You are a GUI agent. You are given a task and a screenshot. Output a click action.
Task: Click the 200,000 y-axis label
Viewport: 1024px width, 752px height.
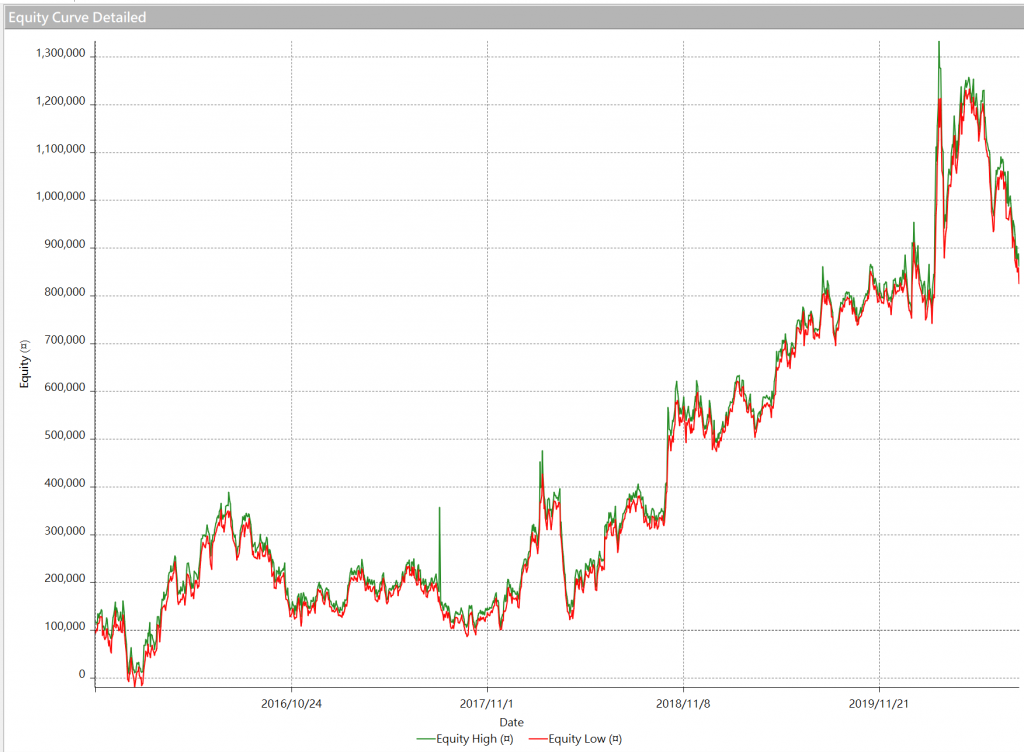(65, 582)
